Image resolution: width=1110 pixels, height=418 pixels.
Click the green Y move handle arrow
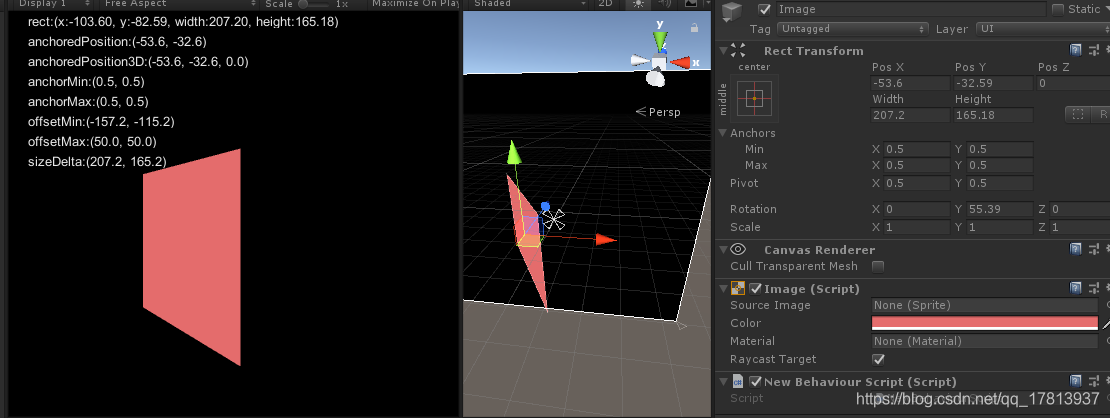point(516,152)
